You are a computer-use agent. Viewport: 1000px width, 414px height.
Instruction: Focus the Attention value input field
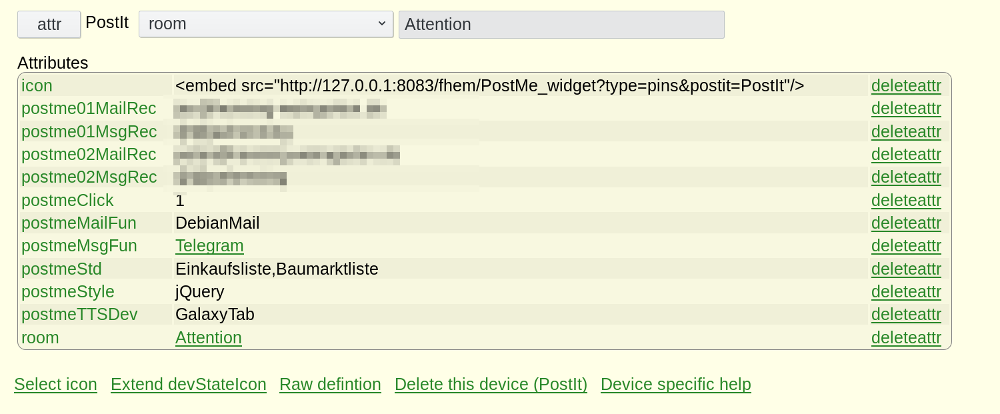coord(561,24)
